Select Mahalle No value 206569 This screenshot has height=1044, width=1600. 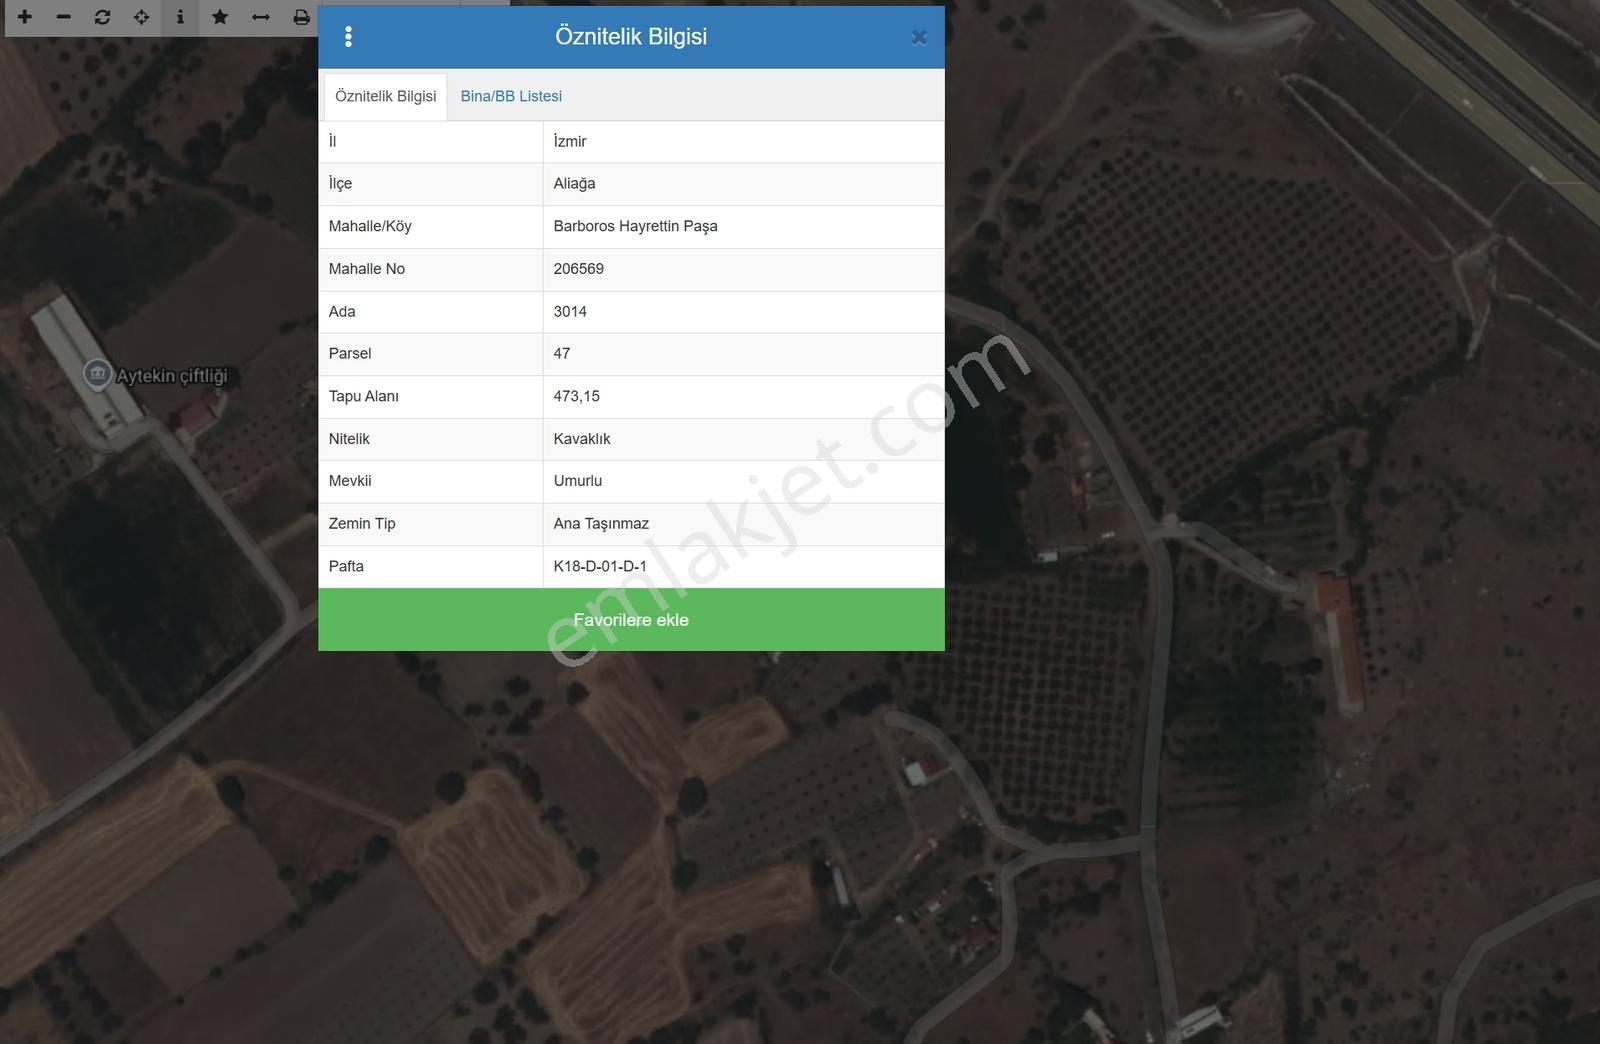578,268
